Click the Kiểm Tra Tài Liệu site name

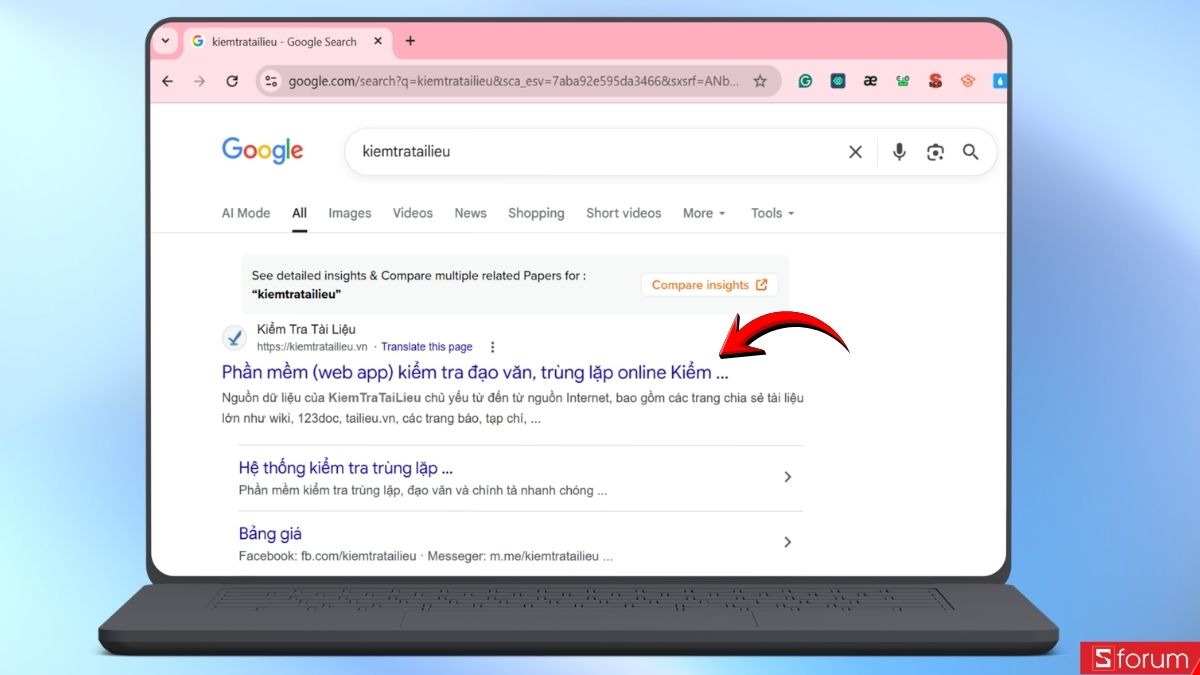306,329
